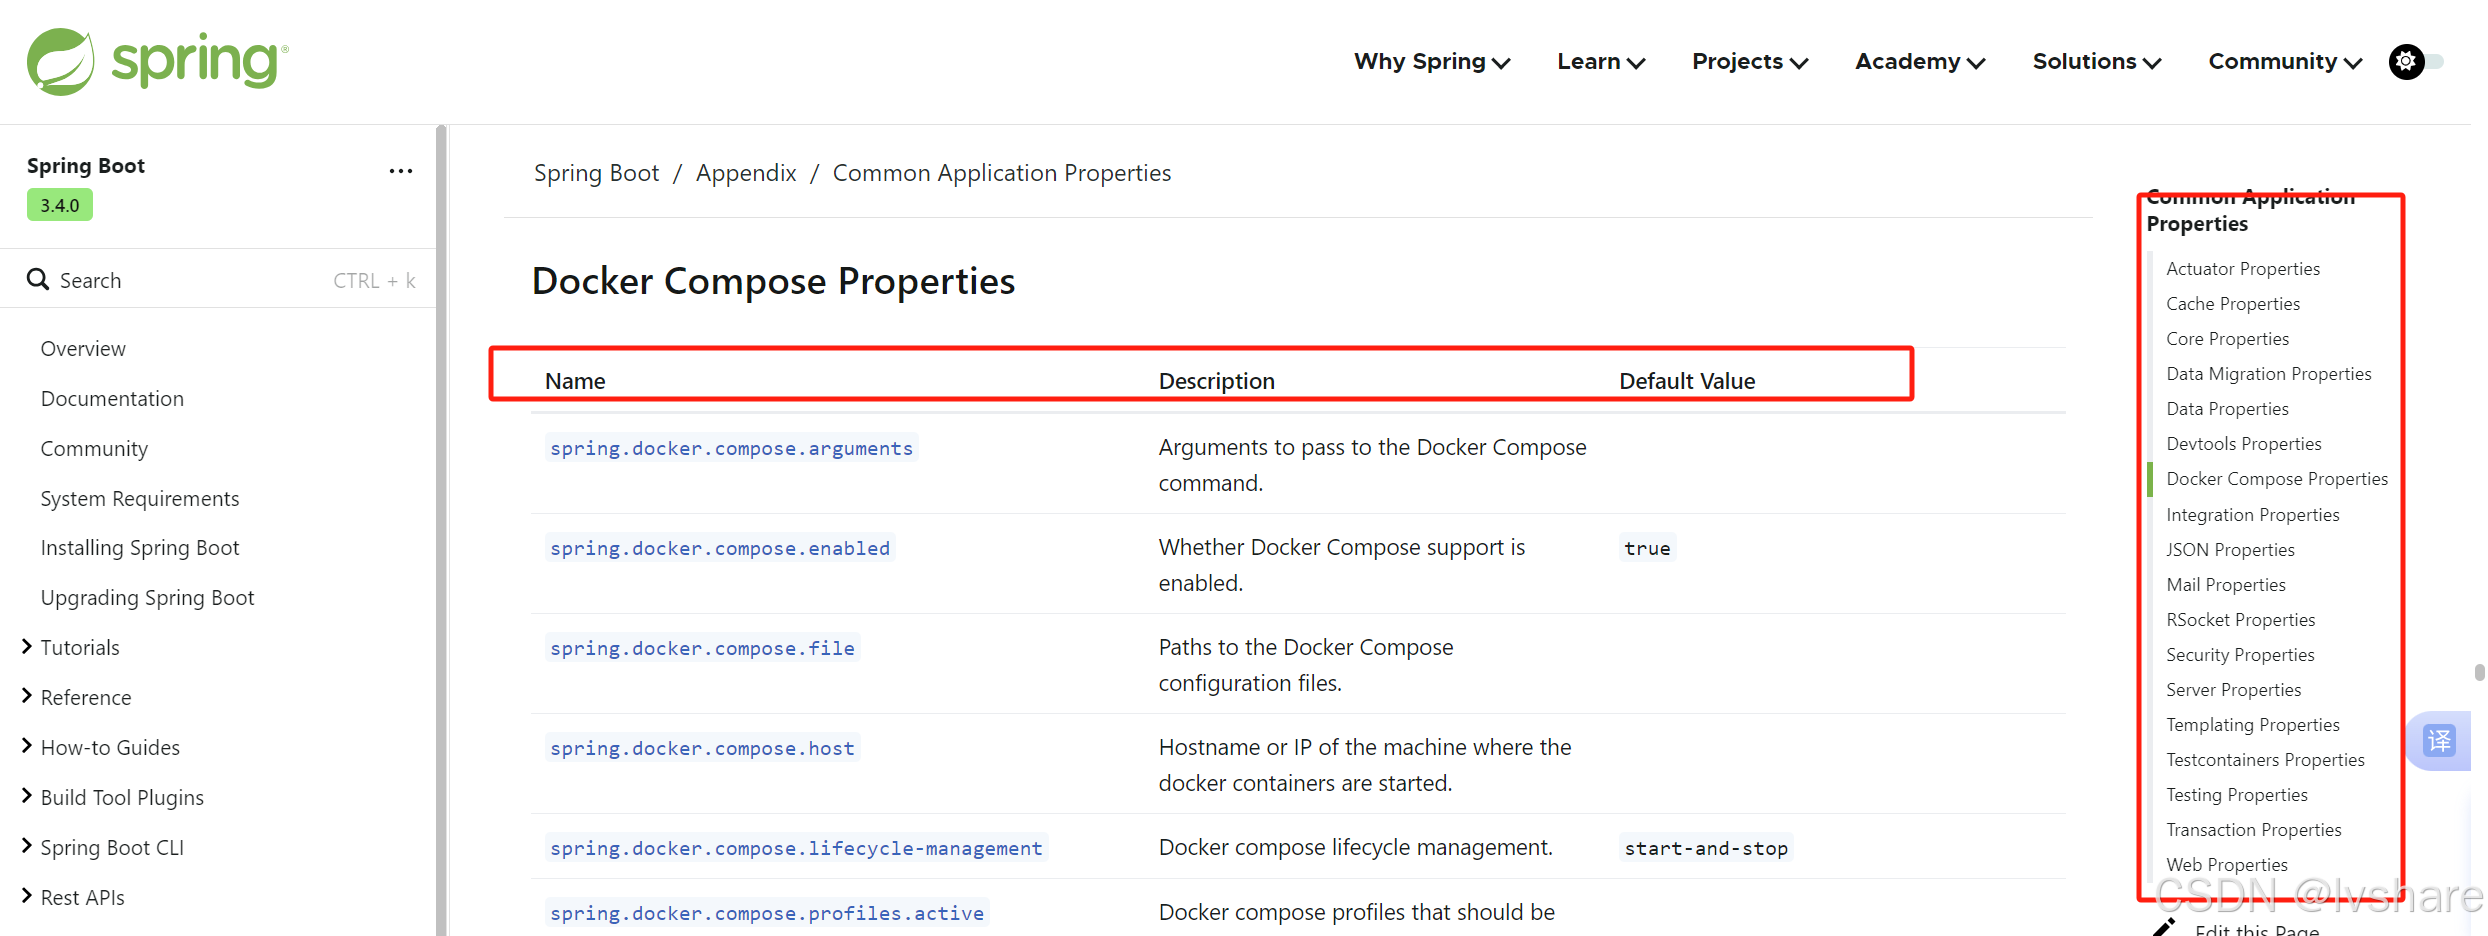Click the translate floating icon
This screenshot has width=2488, height=936.
[x=2440, y=741]
